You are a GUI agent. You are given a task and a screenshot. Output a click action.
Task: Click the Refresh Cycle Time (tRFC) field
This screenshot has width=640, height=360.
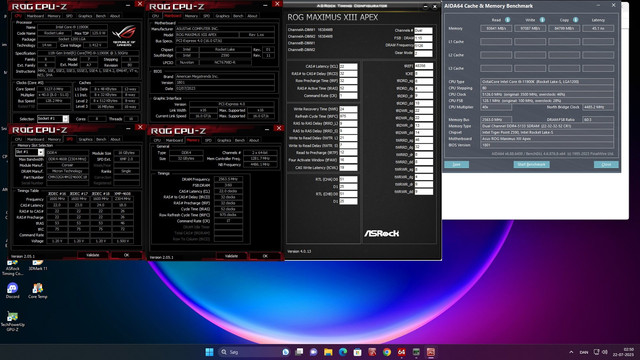348,116
